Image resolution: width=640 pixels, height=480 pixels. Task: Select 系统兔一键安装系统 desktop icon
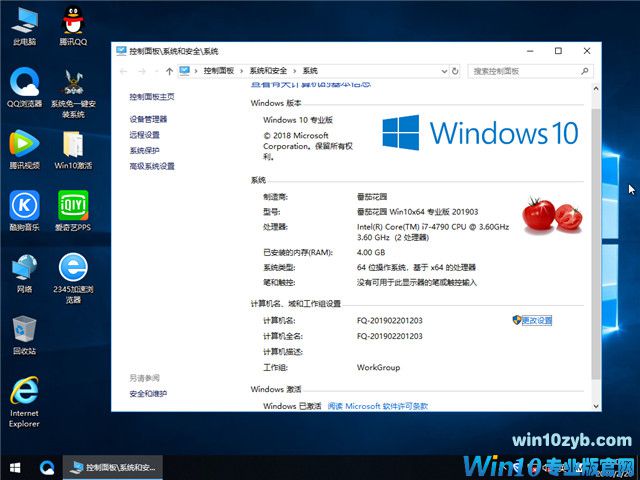[73, 93]
